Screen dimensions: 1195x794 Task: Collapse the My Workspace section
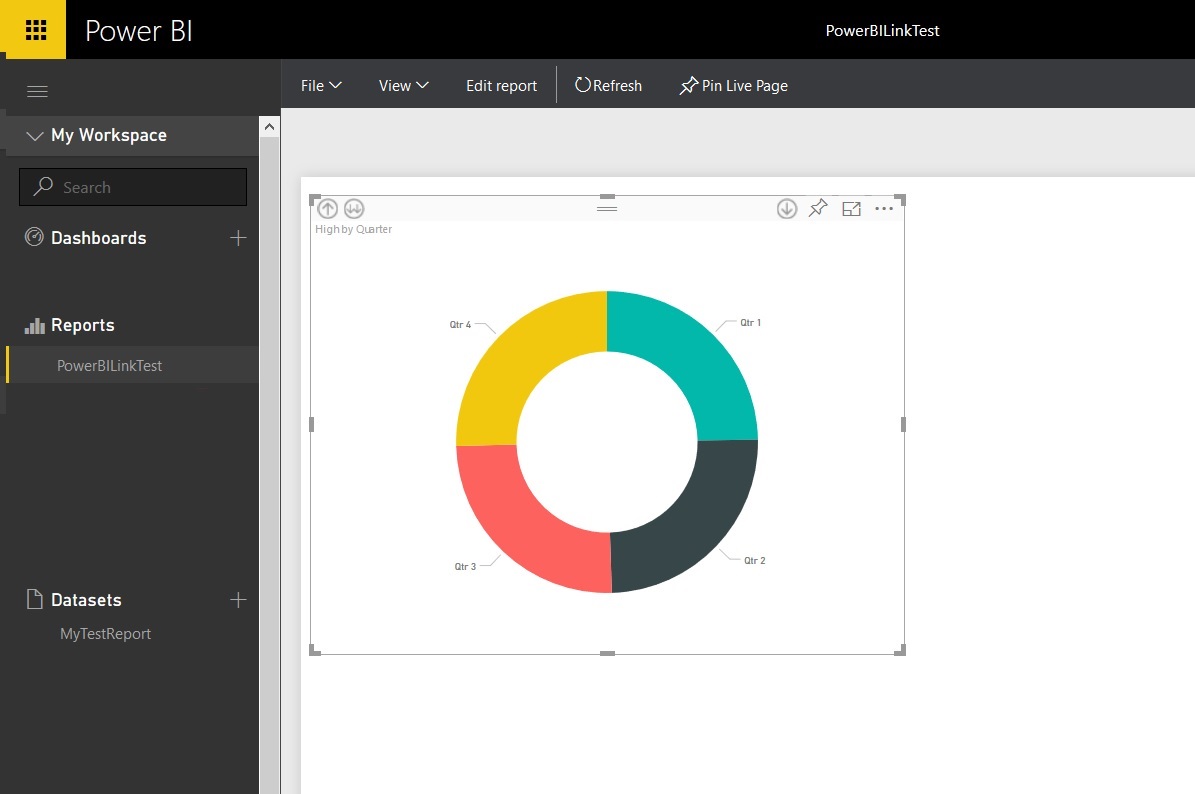pyautogui.click(x=35, y=135)
